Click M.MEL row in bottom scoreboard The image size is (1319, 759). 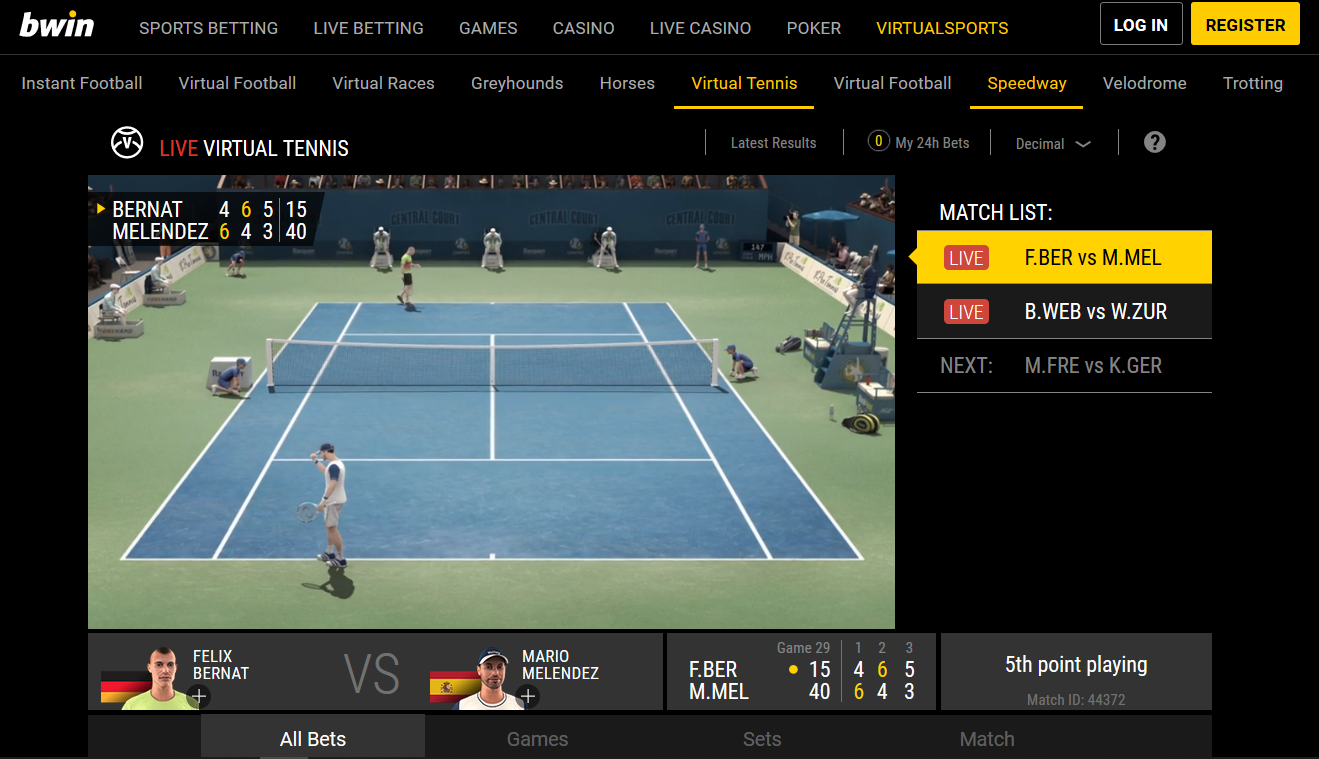[x=802, y=691]
